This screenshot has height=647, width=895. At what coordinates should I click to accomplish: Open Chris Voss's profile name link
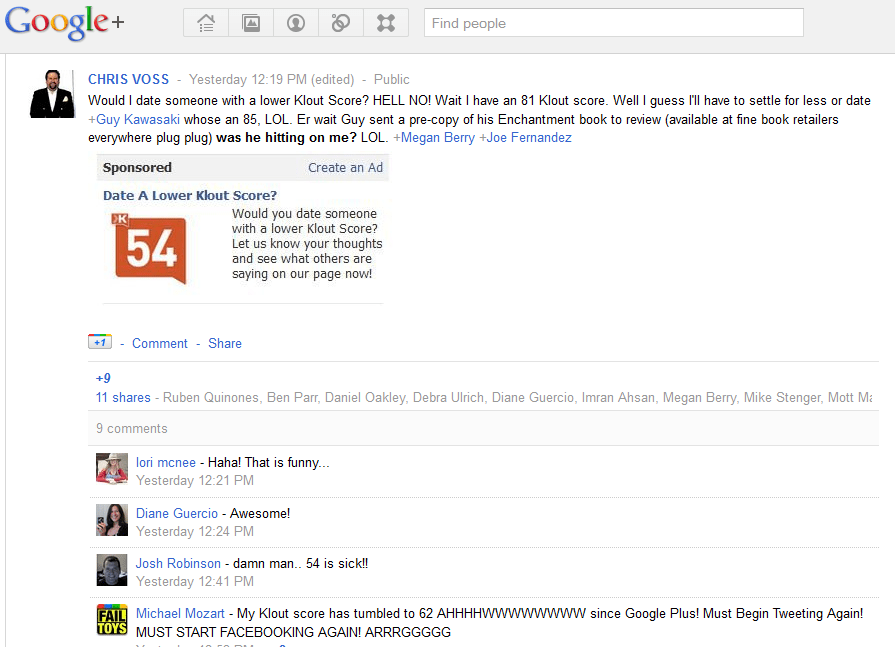[128, 79]
